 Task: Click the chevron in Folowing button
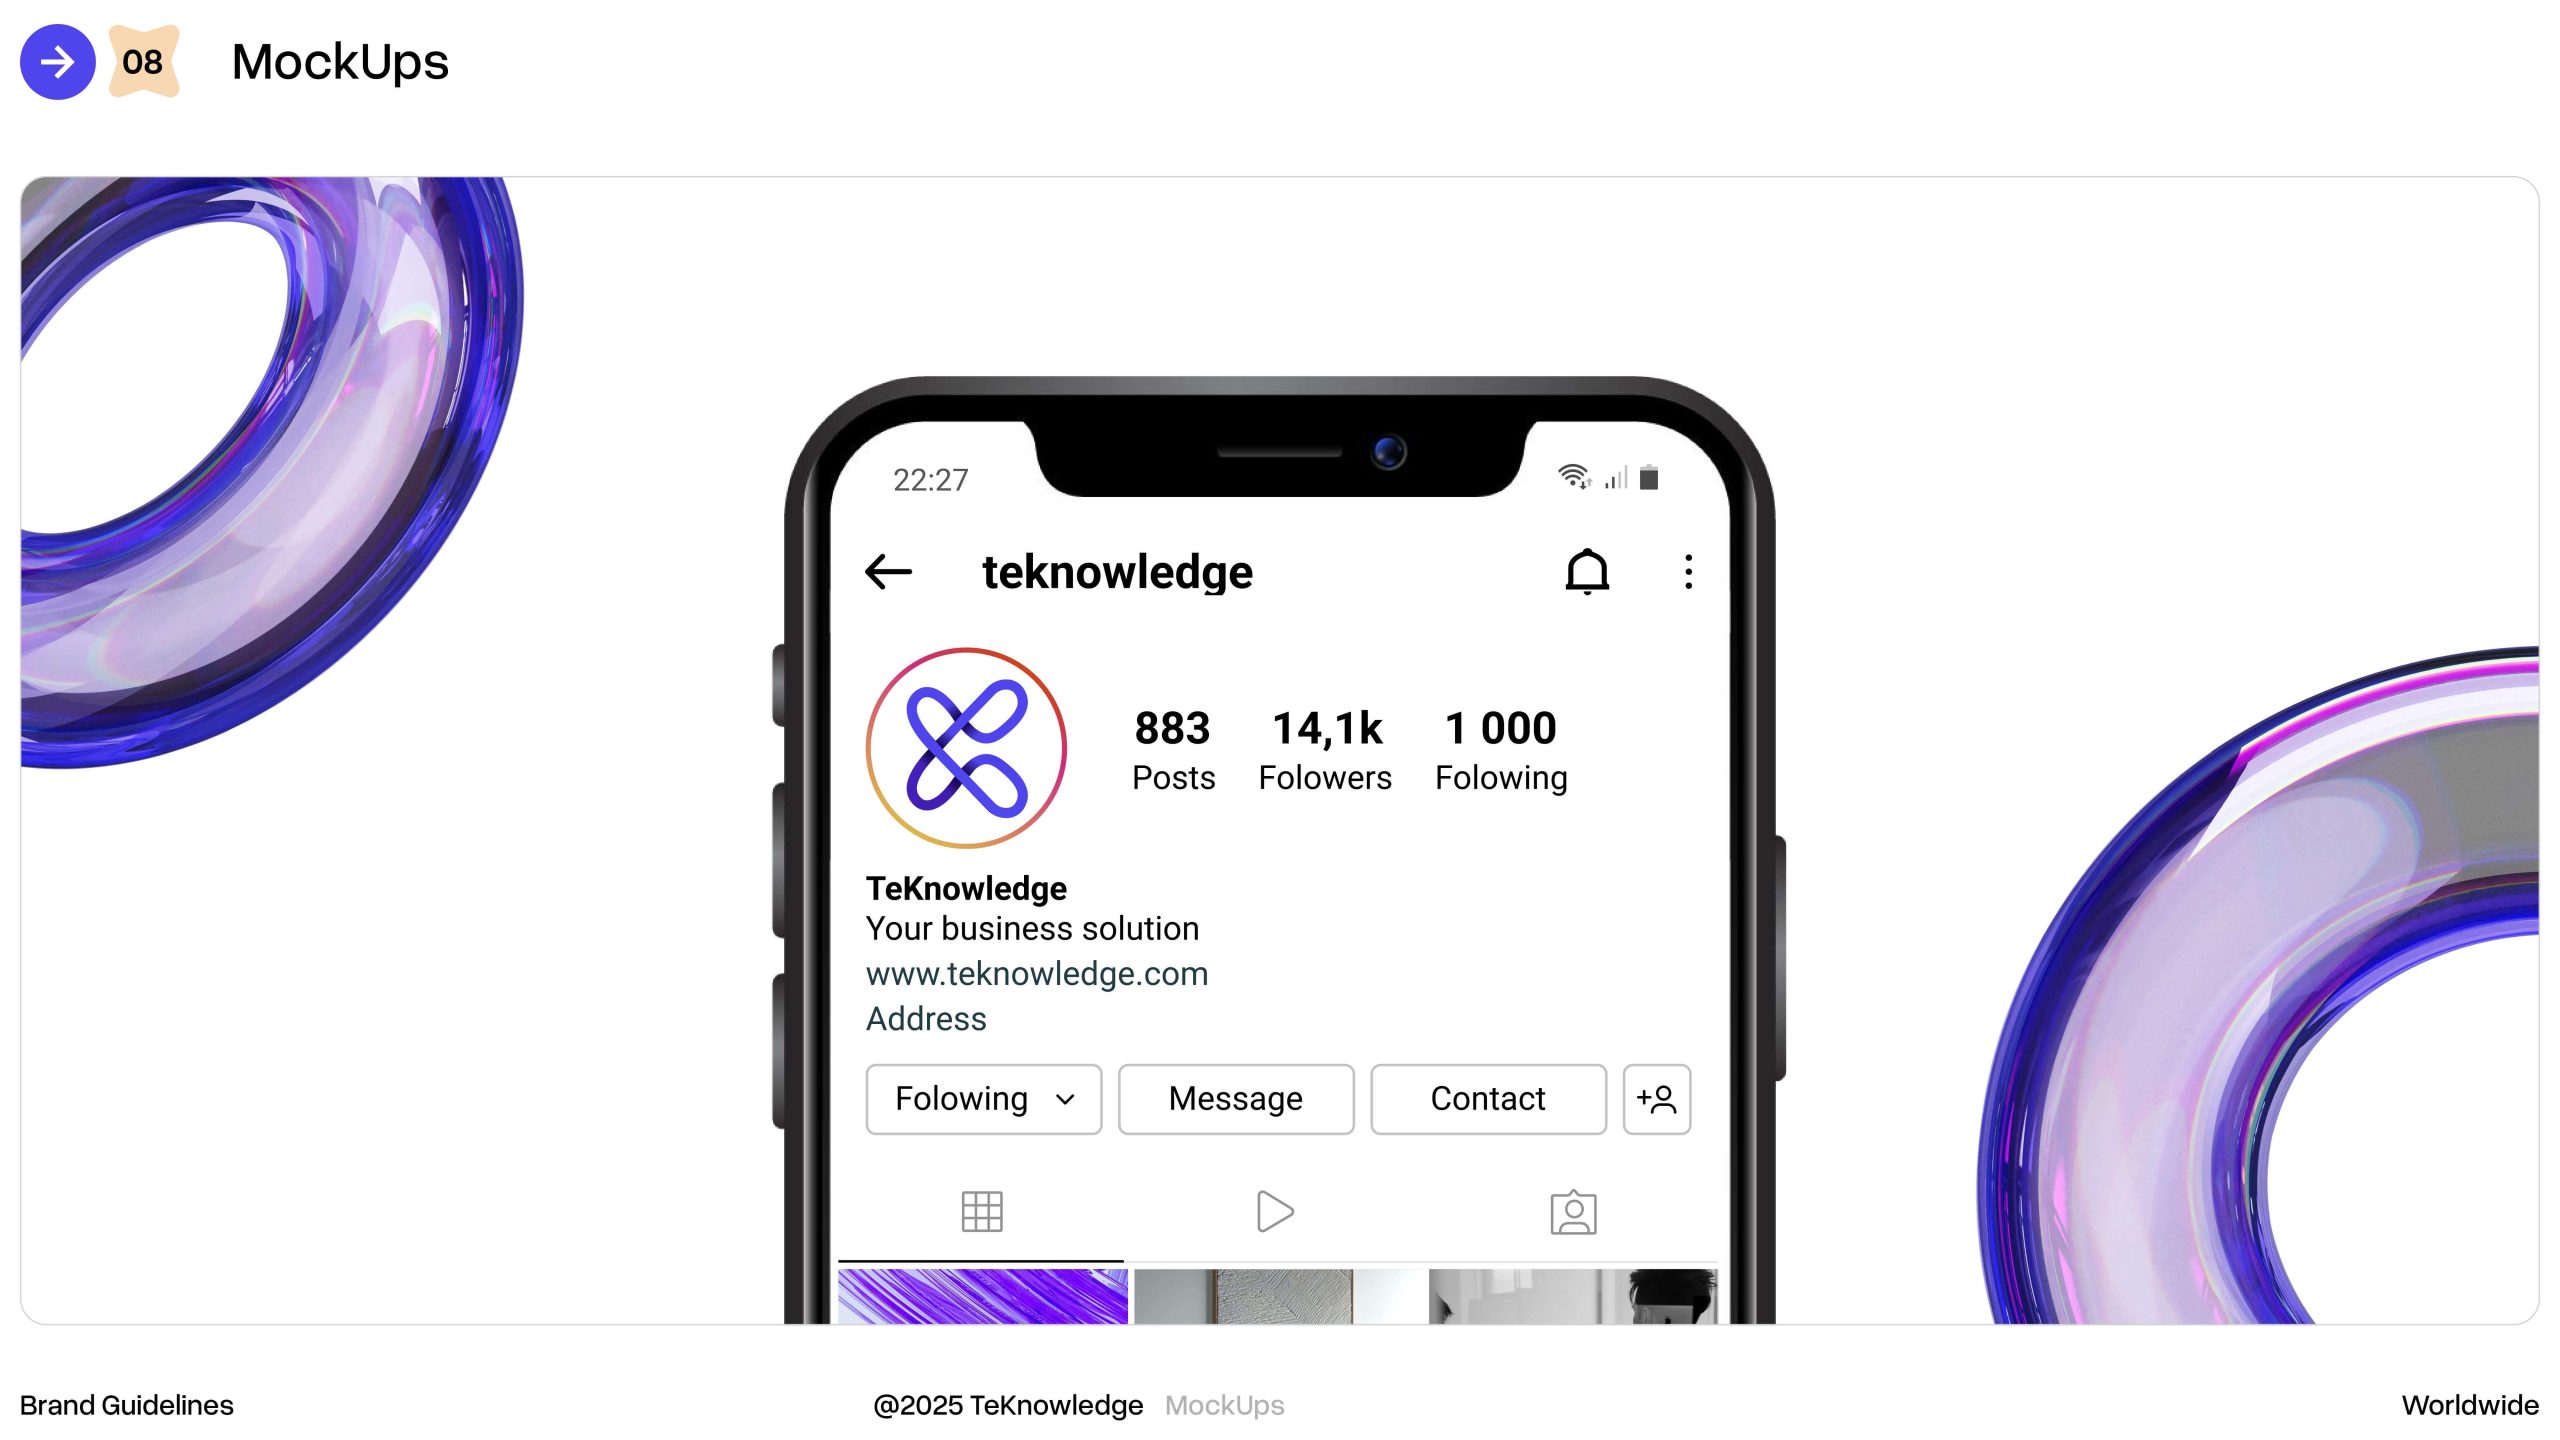pos(1065,1100)
